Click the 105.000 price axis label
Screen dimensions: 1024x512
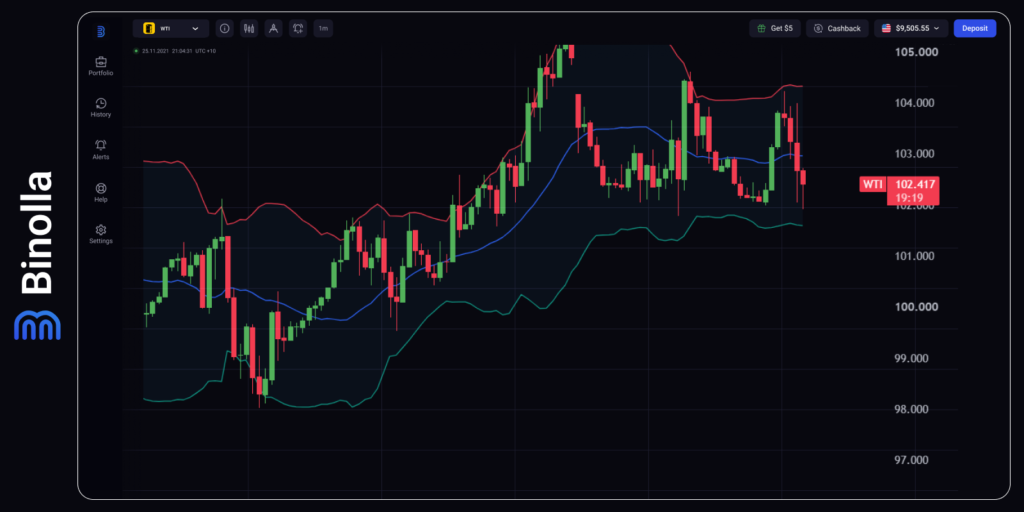(x=915, y=52)
